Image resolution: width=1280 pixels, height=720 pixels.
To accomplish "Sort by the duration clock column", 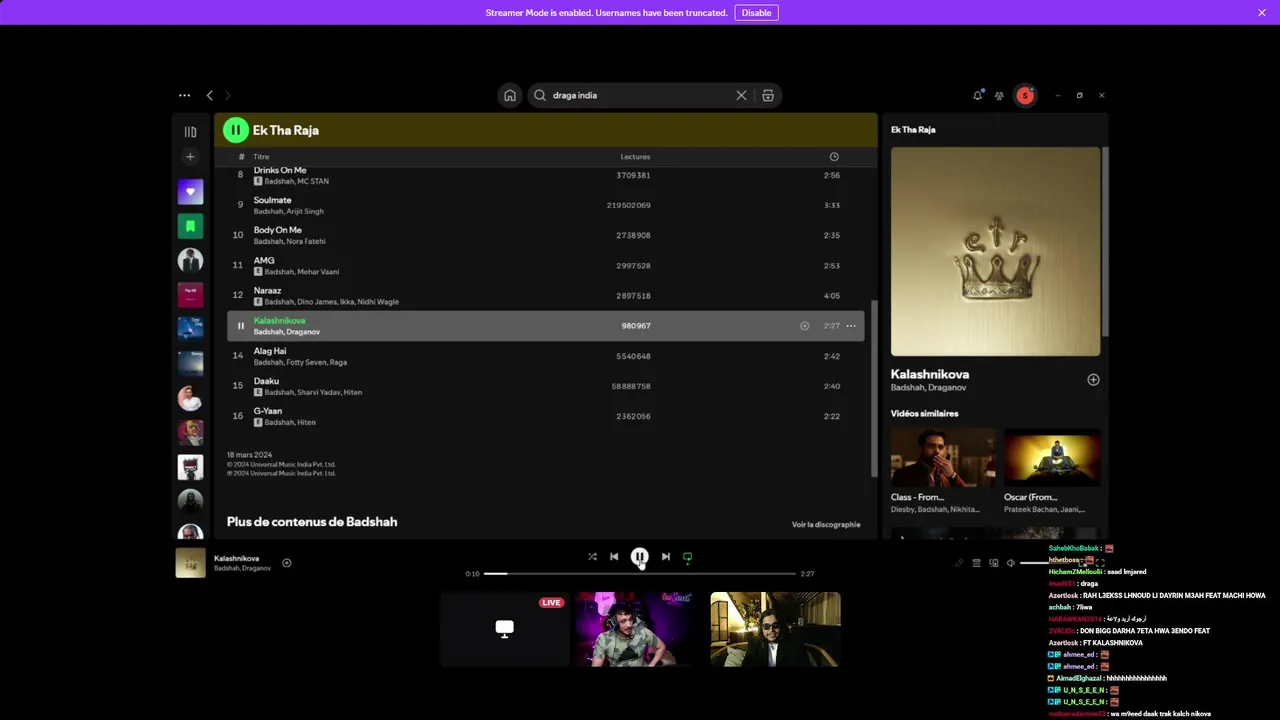I will point(834,156).
